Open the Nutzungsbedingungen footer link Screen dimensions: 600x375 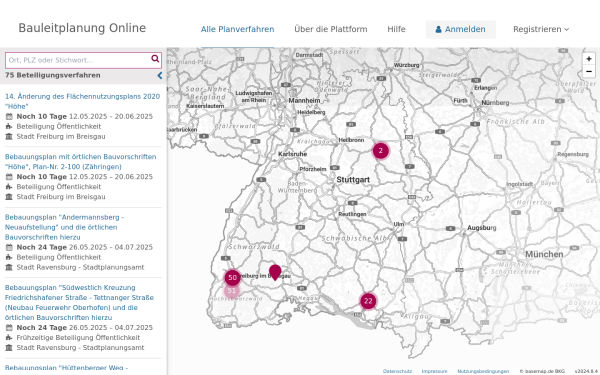483,371
